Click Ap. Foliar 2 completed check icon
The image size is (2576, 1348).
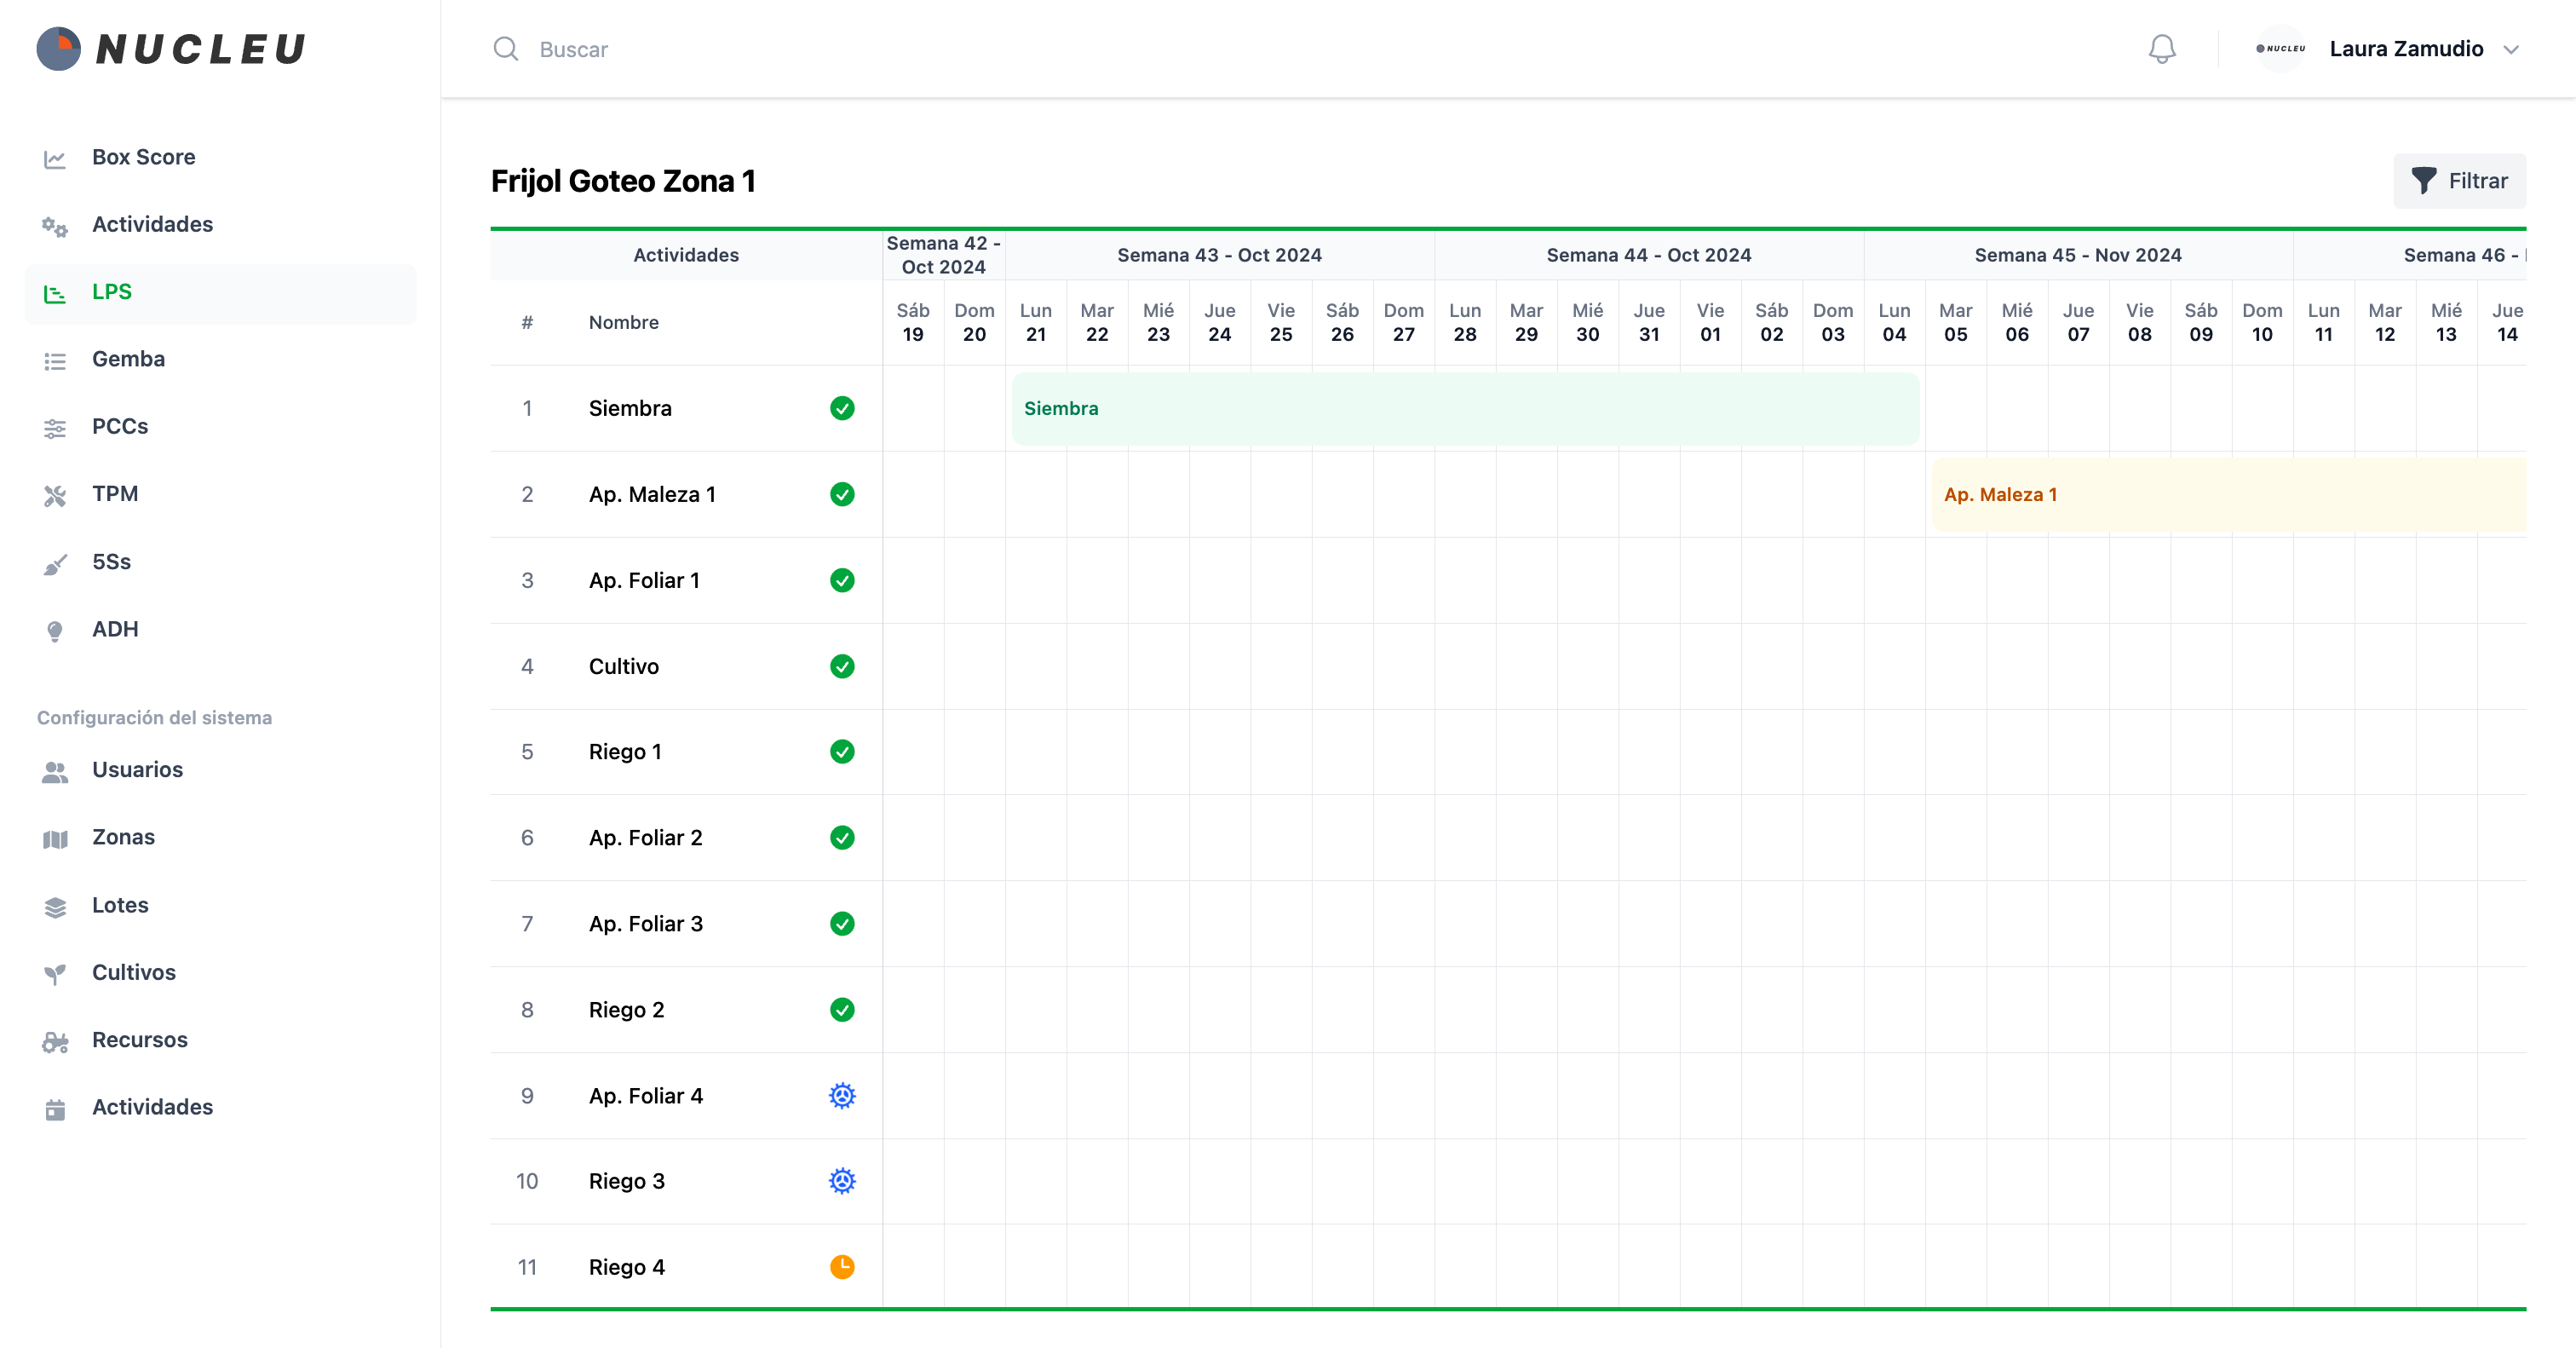click(x=842, y=837)
